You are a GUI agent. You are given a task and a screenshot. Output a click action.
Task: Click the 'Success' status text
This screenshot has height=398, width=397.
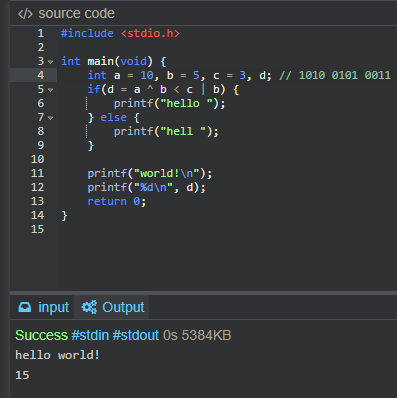click(41, 335)
